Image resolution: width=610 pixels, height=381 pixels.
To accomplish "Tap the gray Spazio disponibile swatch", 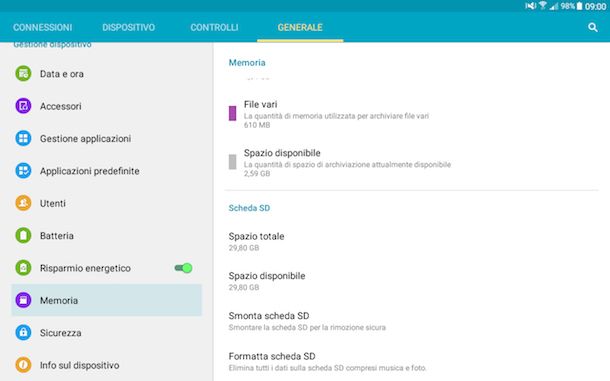I will 232,162.
